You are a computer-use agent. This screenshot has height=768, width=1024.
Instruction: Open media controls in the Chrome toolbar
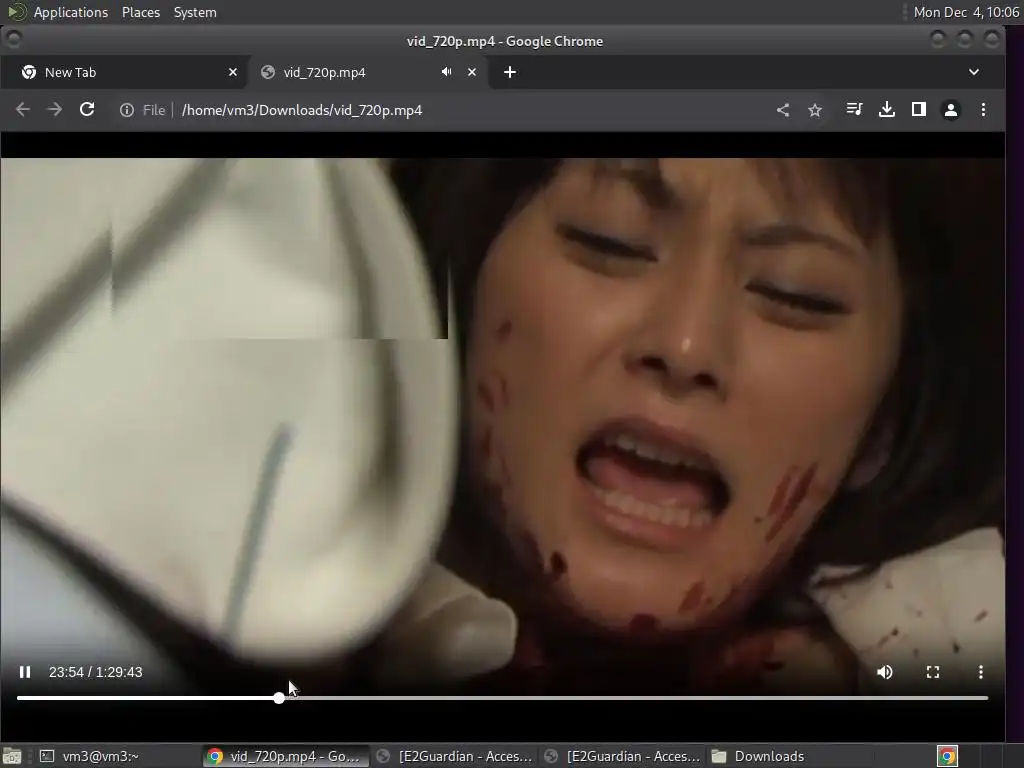[x=854, y=109]
